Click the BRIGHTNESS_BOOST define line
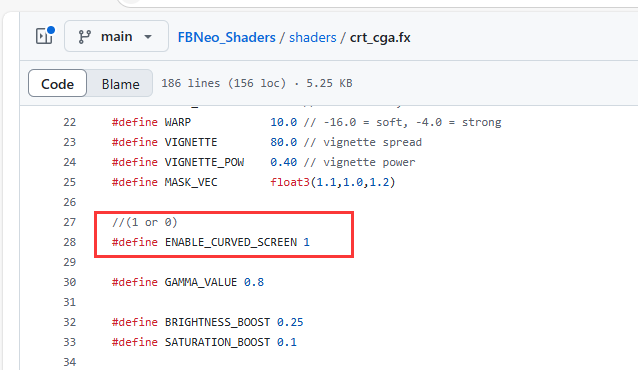This screenshot has height=370, width=638. pyautogui.click(x=208, y=322)
